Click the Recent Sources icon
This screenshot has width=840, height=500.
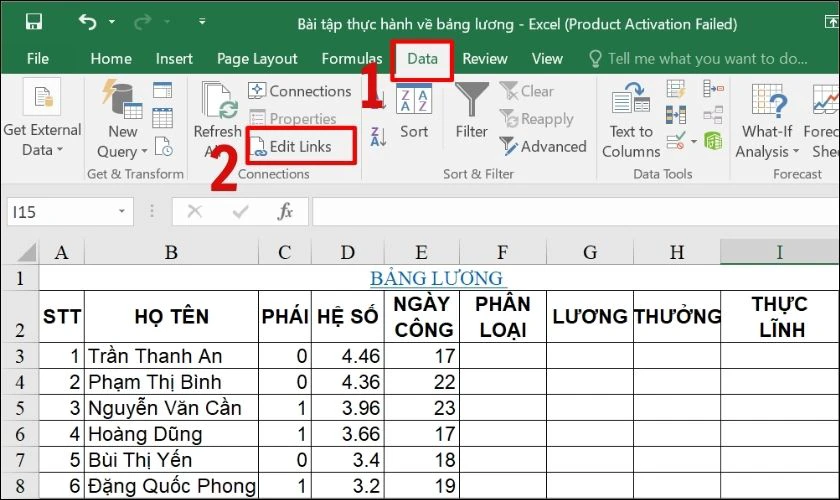tap(163, 146)
